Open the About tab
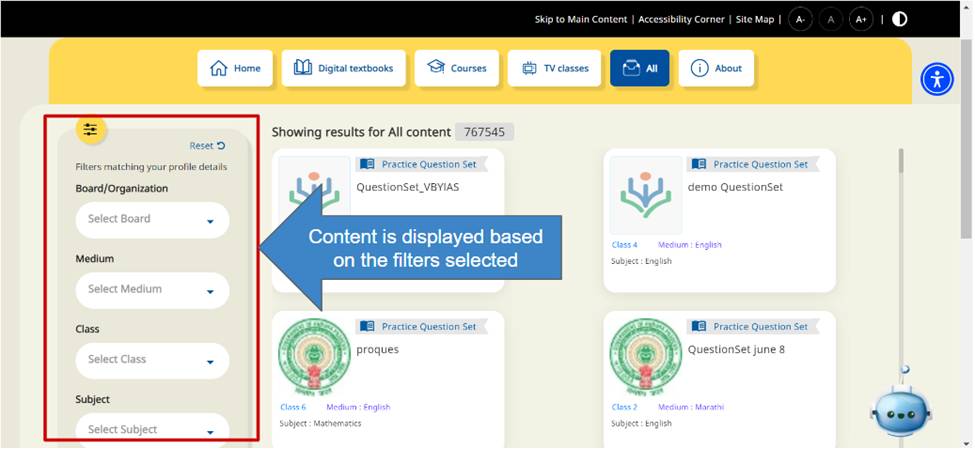 pyautogui.click(x=716, y=68)
